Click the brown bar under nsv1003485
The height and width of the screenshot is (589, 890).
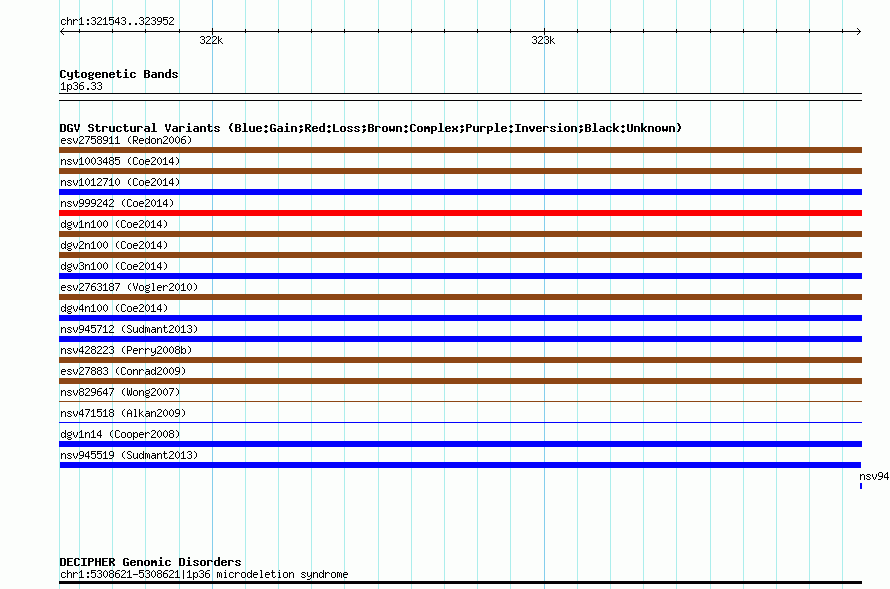(x=460, y=171)
